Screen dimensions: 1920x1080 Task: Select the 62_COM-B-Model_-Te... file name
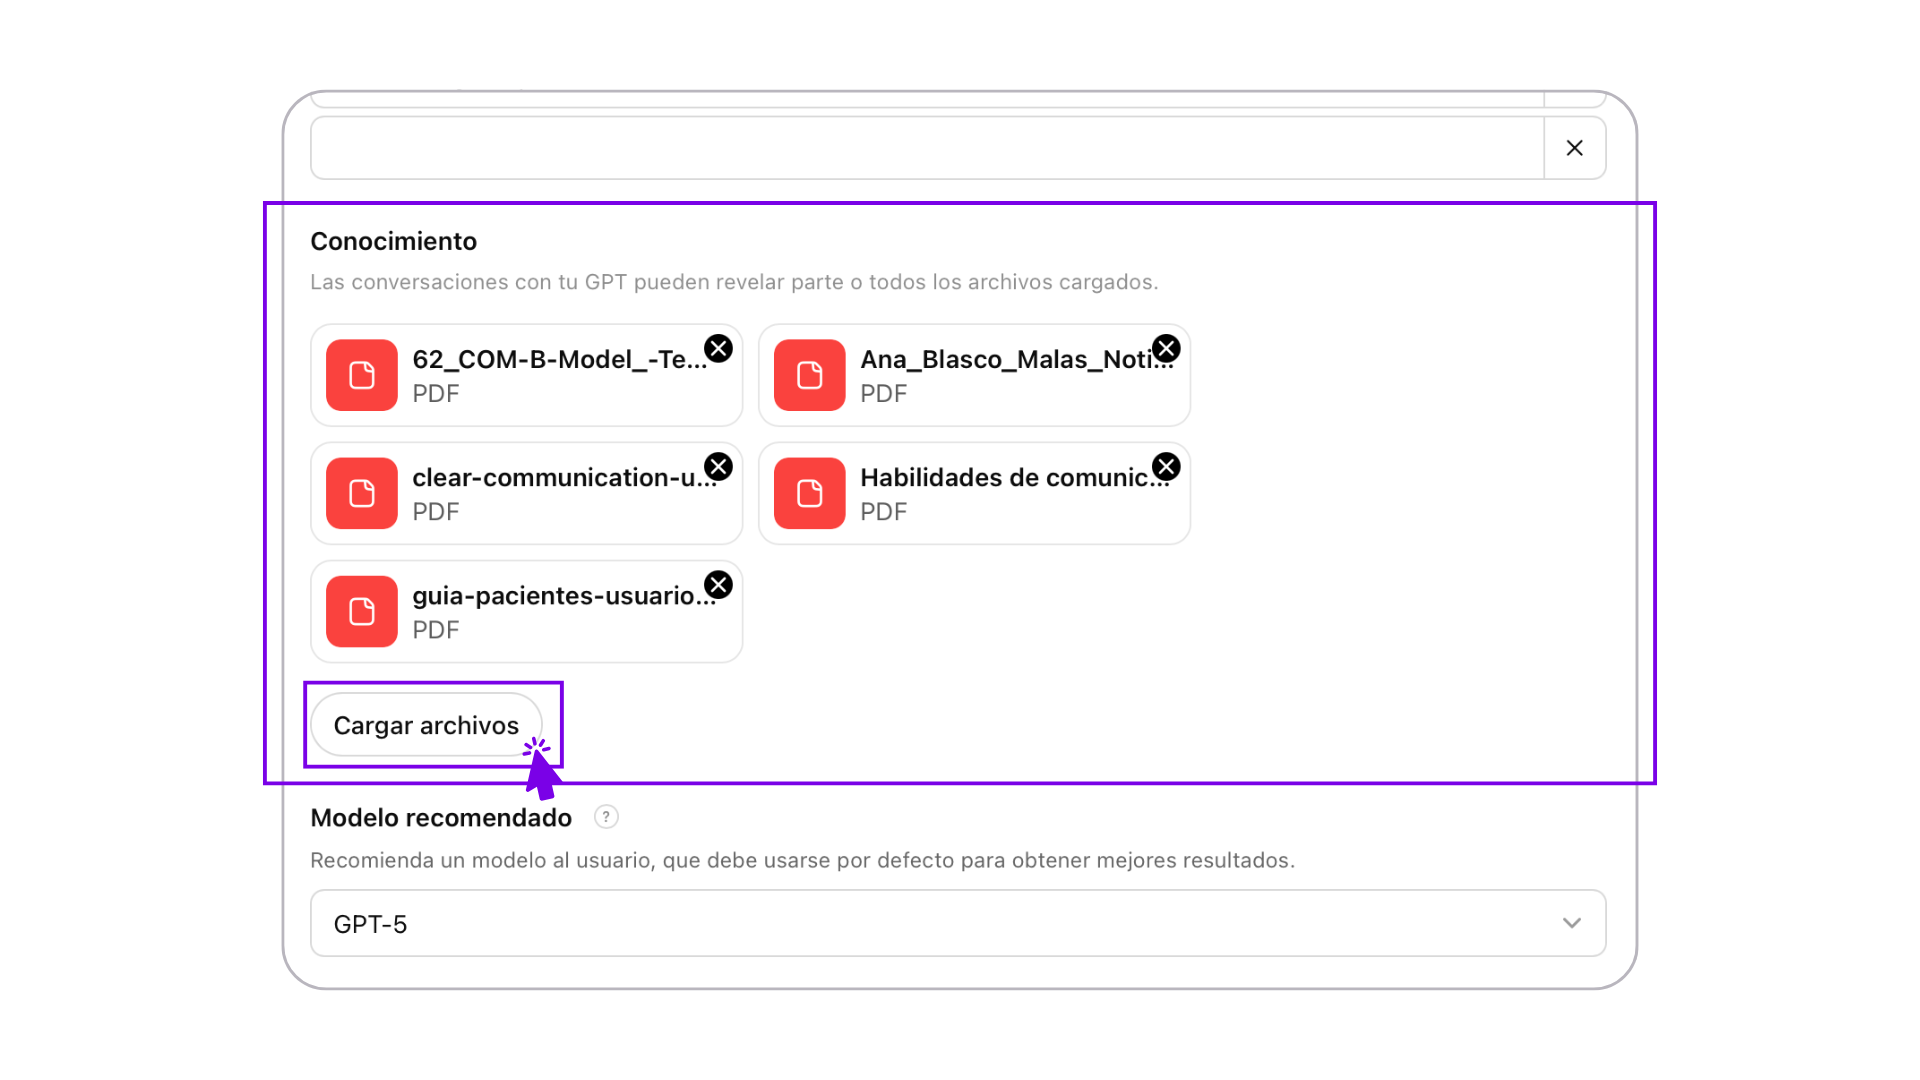559,359
